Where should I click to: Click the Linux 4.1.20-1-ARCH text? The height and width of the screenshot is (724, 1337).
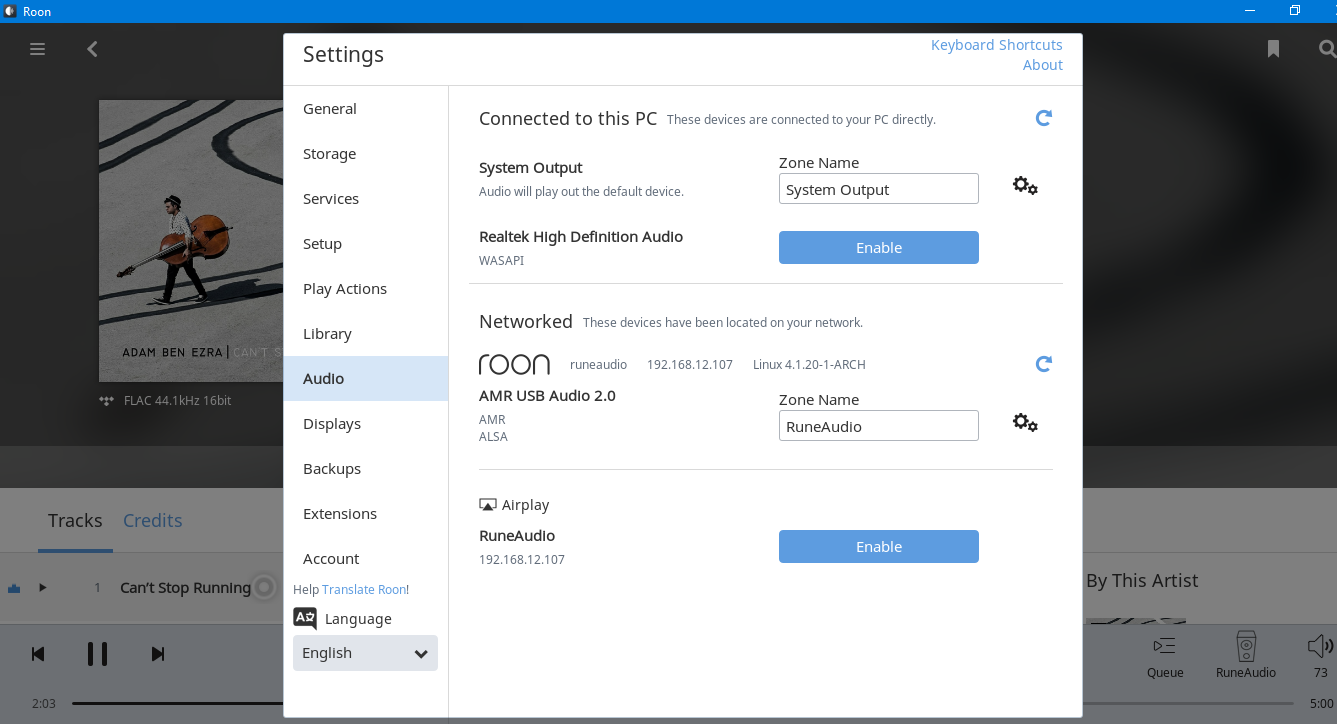click(809, 365)
